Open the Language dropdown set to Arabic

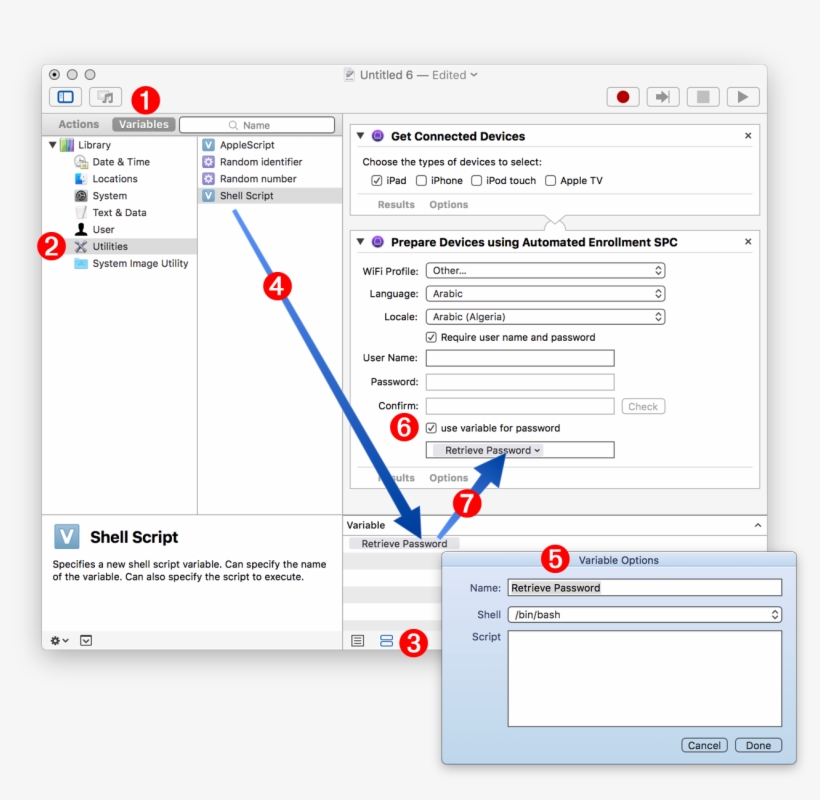(545, 293)
